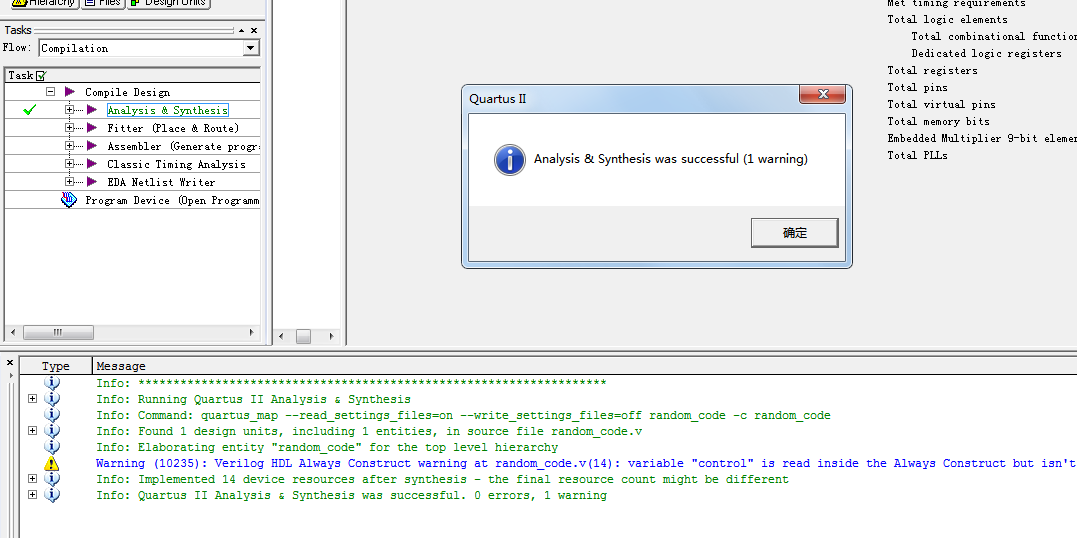Screen dimensions: 1077x538
Task: Click middle pane scrollbar left arrow
Action: [x=280, y=337]
